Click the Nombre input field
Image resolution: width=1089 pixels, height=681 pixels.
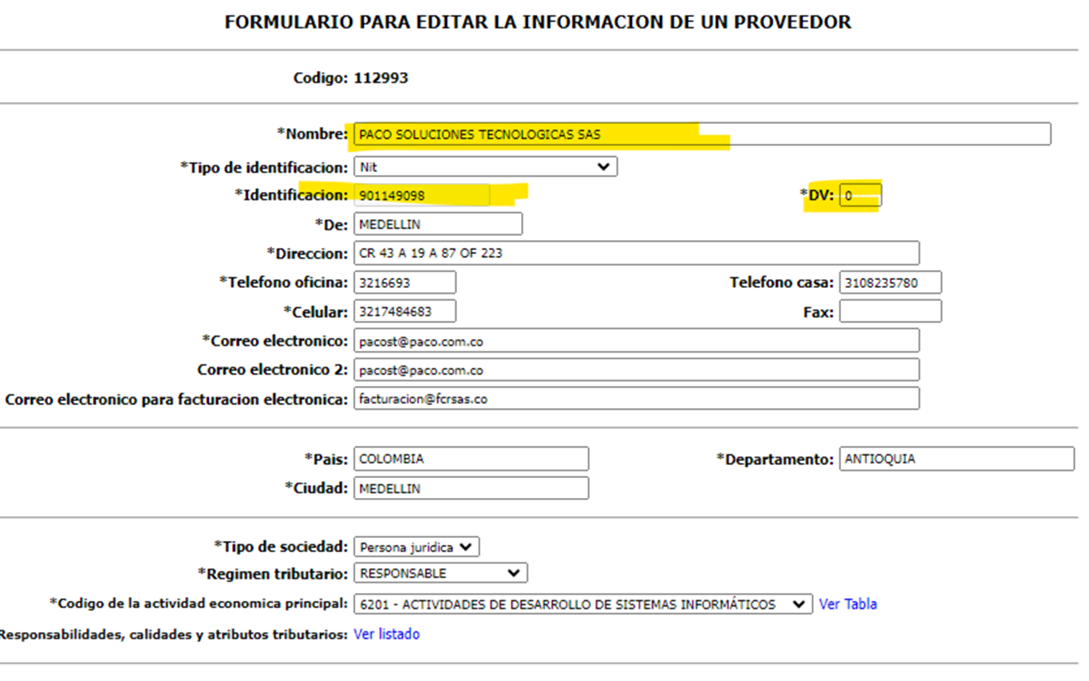pyautogui.click(x=702, y=134)
